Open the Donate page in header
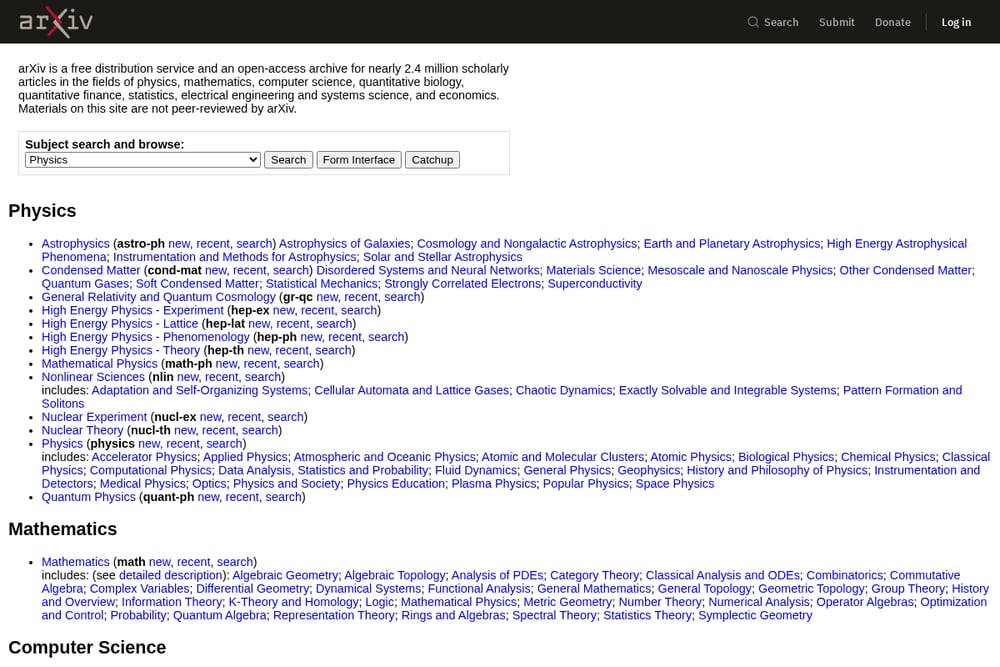1000x667 pixels. 892,22
